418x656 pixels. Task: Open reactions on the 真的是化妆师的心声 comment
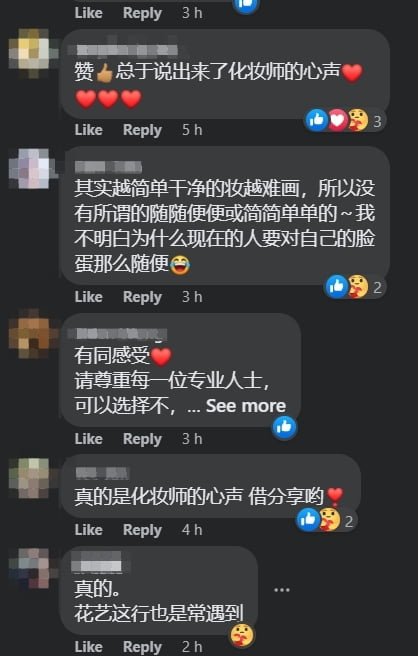(x=327, y=520)
